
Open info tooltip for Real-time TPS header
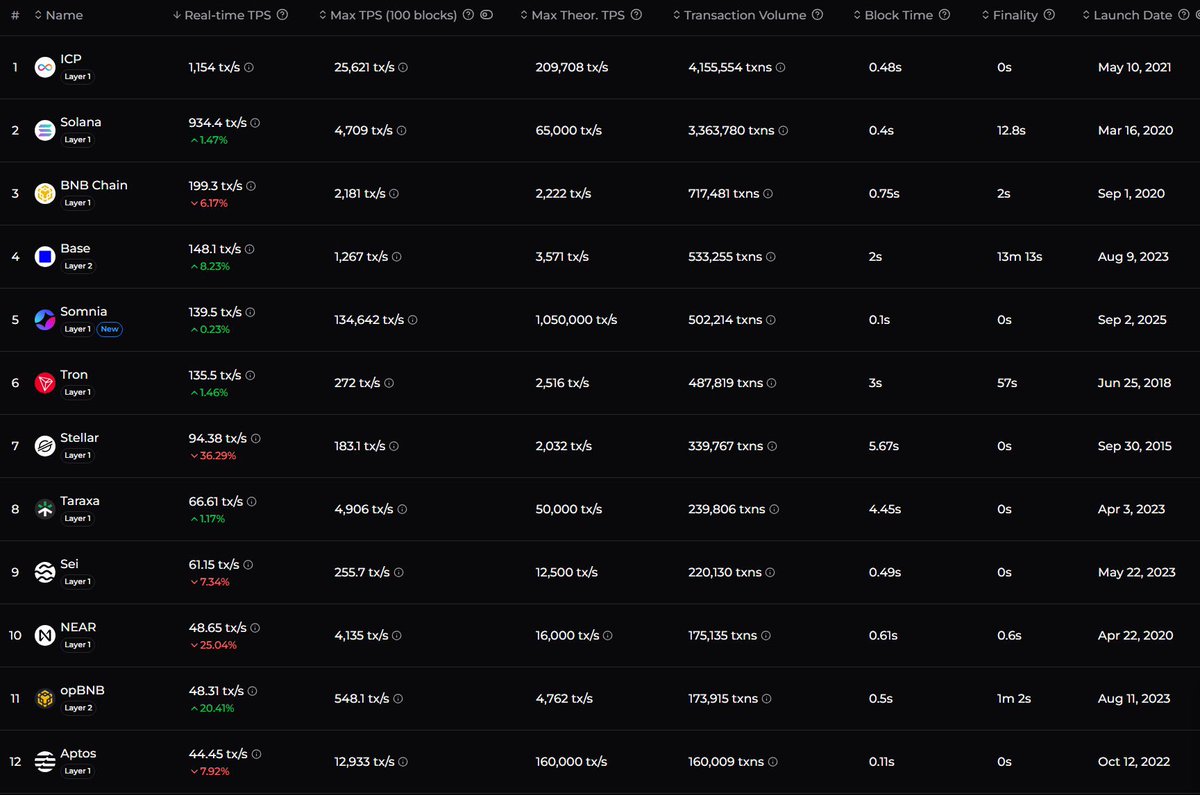click(282, 15)
